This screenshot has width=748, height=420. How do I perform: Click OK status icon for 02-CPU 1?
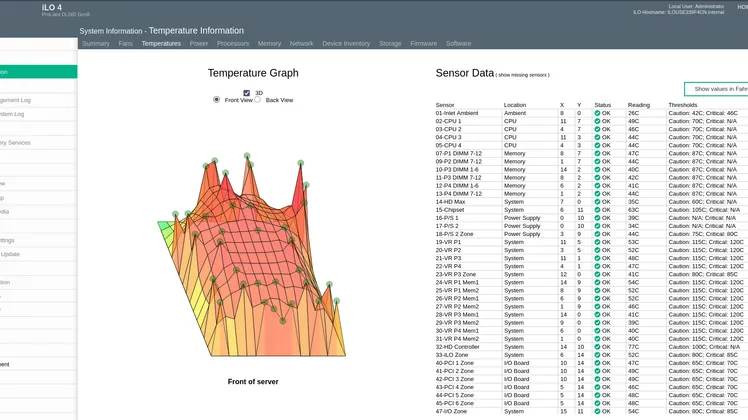[597, 121]
